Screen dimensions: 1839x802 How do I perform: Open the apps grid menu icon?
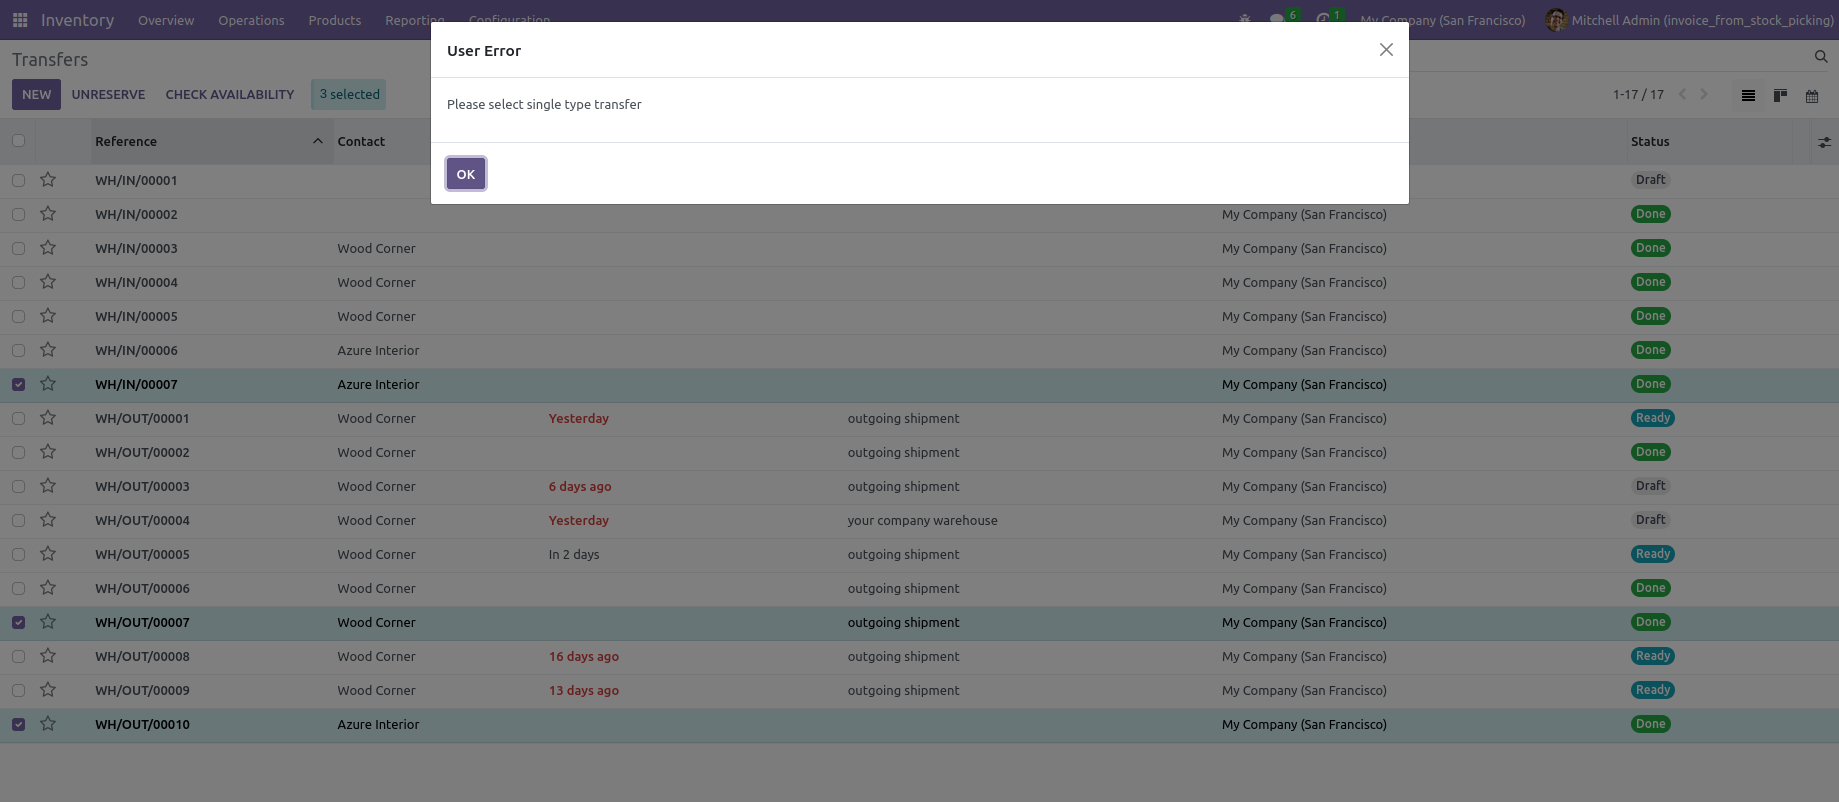pyautogui.click(x=20, y=20)
